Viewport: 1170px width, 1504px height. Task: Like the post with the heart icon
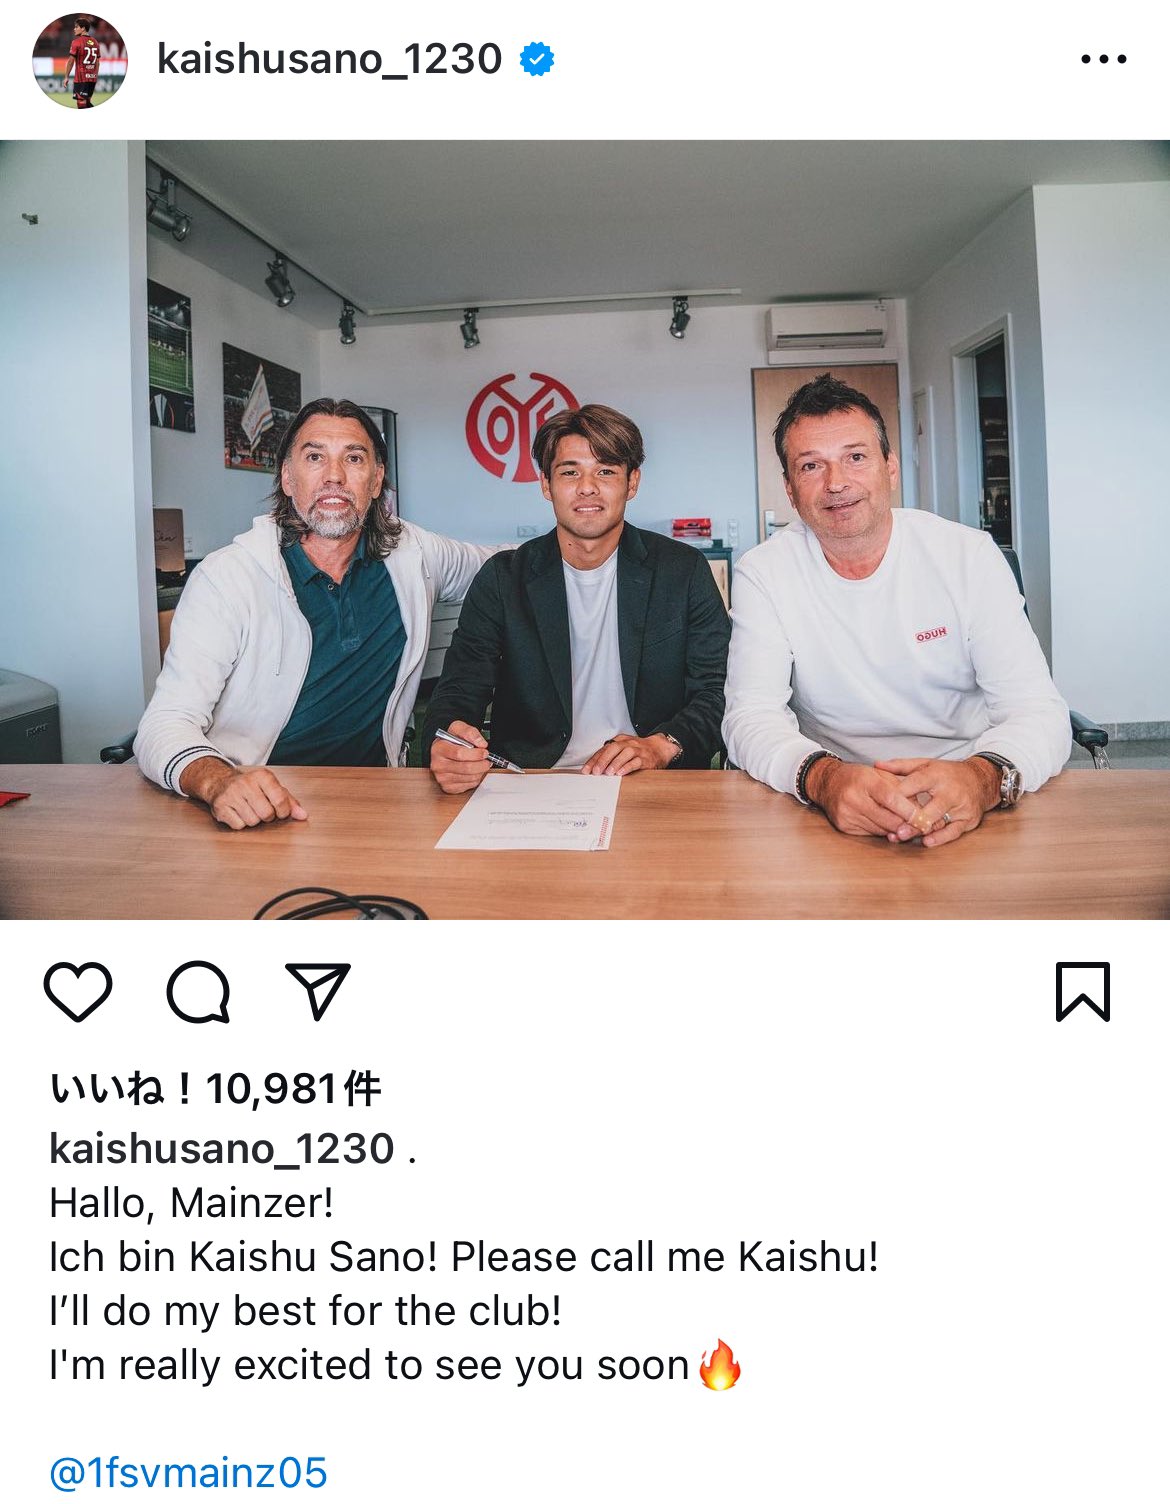[x=78, y=991]
